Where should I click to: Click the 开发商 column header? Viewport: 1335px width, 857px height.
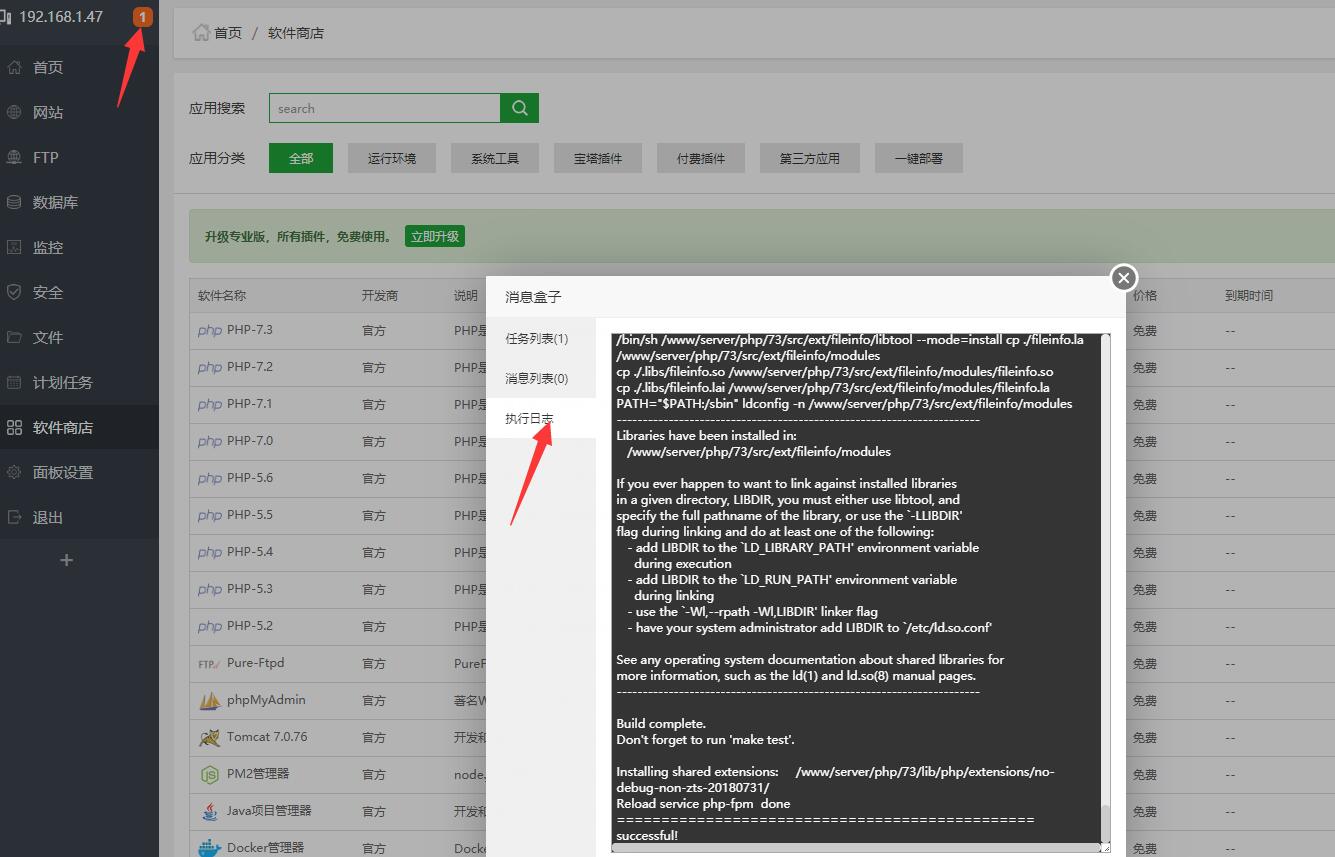point(380,296)
